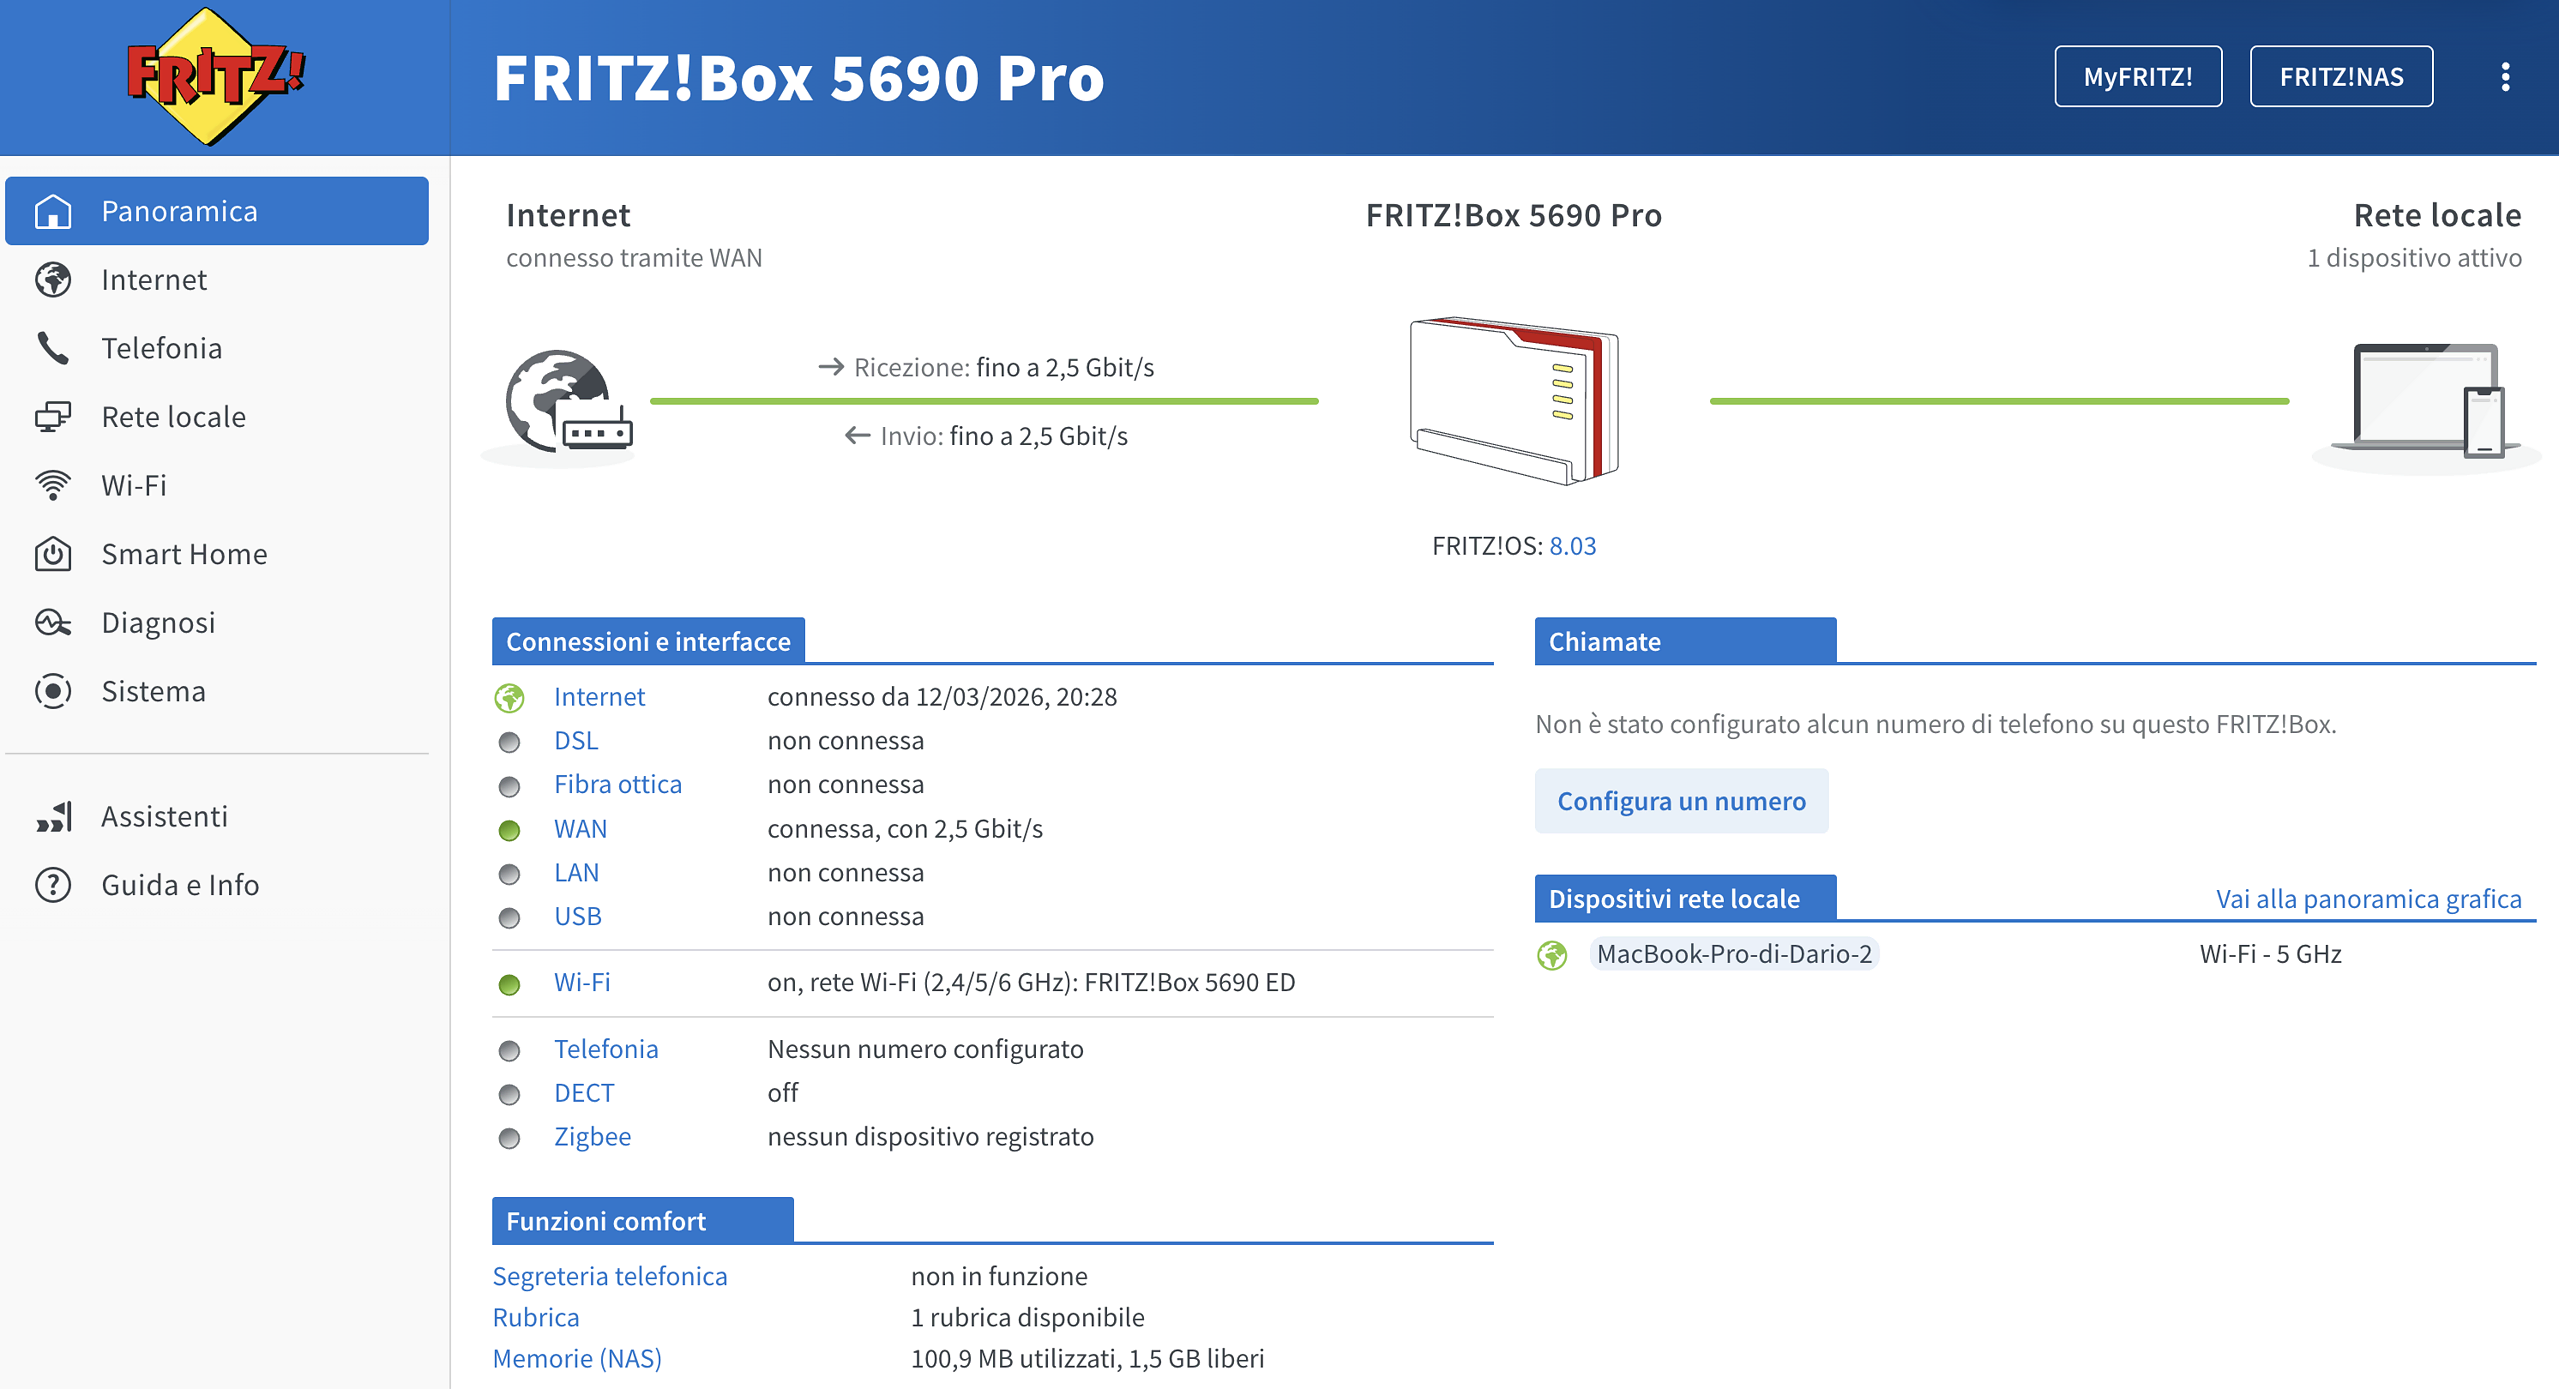Open the DECT link
The width and height of the screenshot is (2559, 1389).
coord(584,1092)
